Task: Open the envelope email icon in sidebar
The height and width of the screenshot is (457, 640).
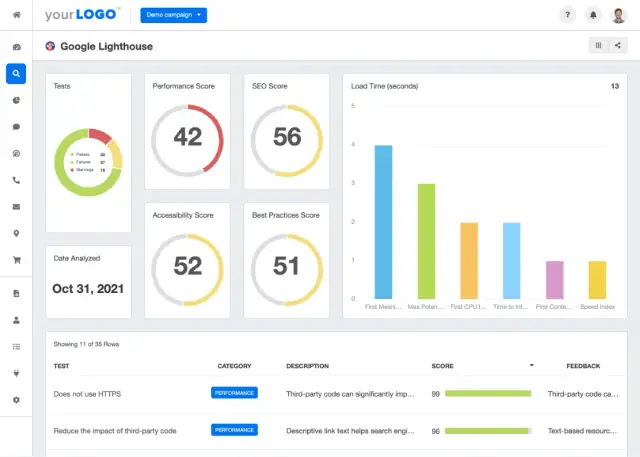Action: pyautogui.click(x=16, y=207)
